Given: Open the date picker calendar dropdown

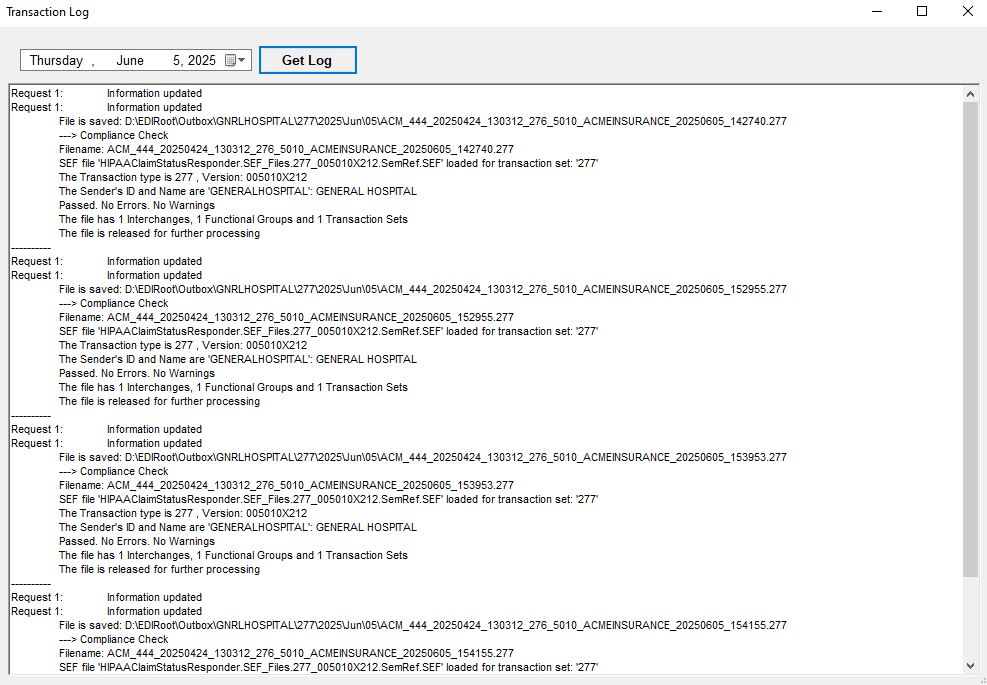Looking at the screenshot, I should coord(235,60).
